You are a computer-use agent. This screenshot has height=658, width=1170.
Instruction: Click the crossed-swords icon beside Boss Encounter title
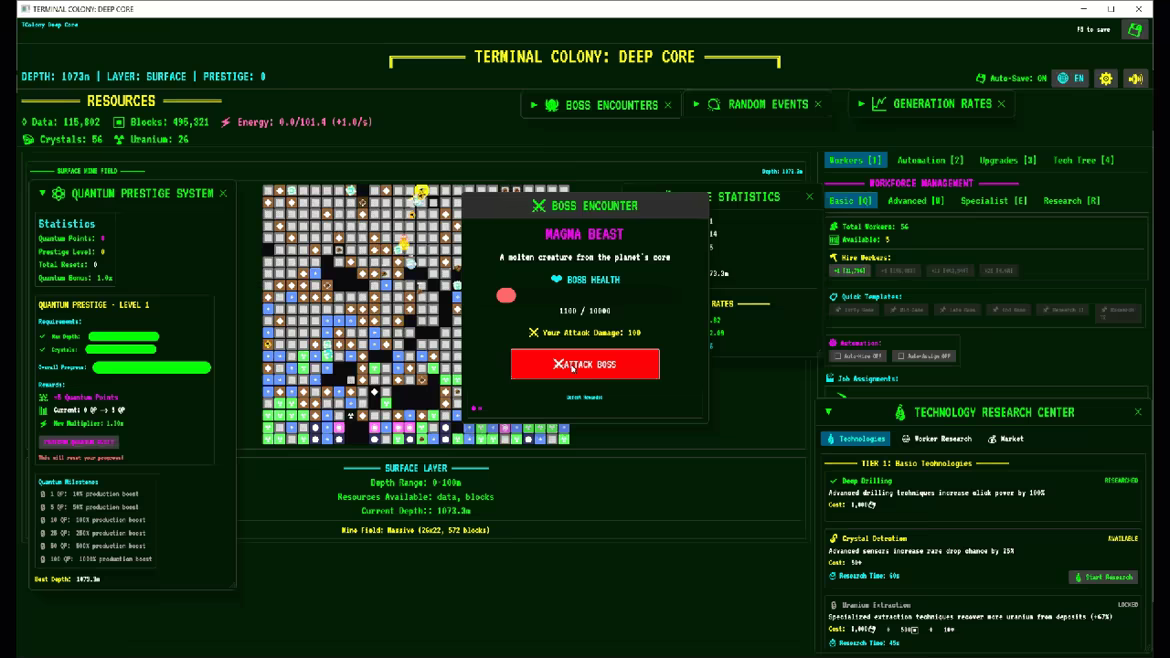point(539,206)
